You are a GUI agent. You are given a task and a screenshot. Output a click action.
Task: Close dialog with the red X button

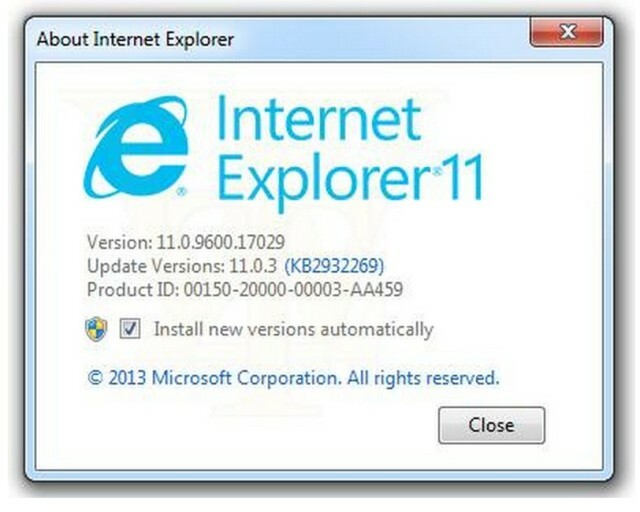coord(567,32)
